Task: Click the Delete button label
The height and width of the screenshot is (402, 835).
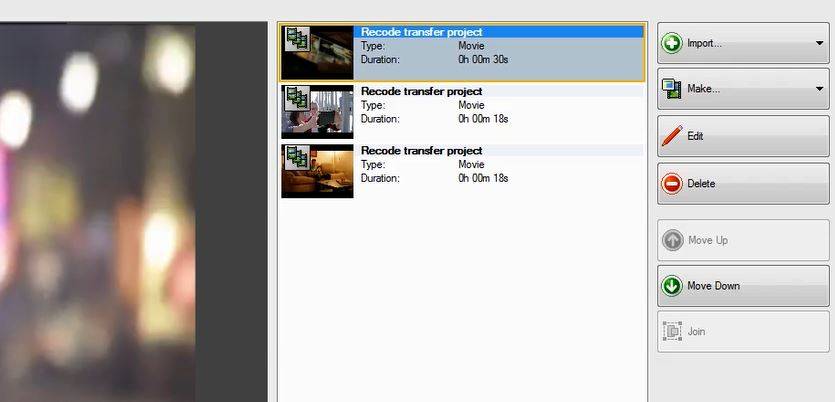Action: [701, 184]
